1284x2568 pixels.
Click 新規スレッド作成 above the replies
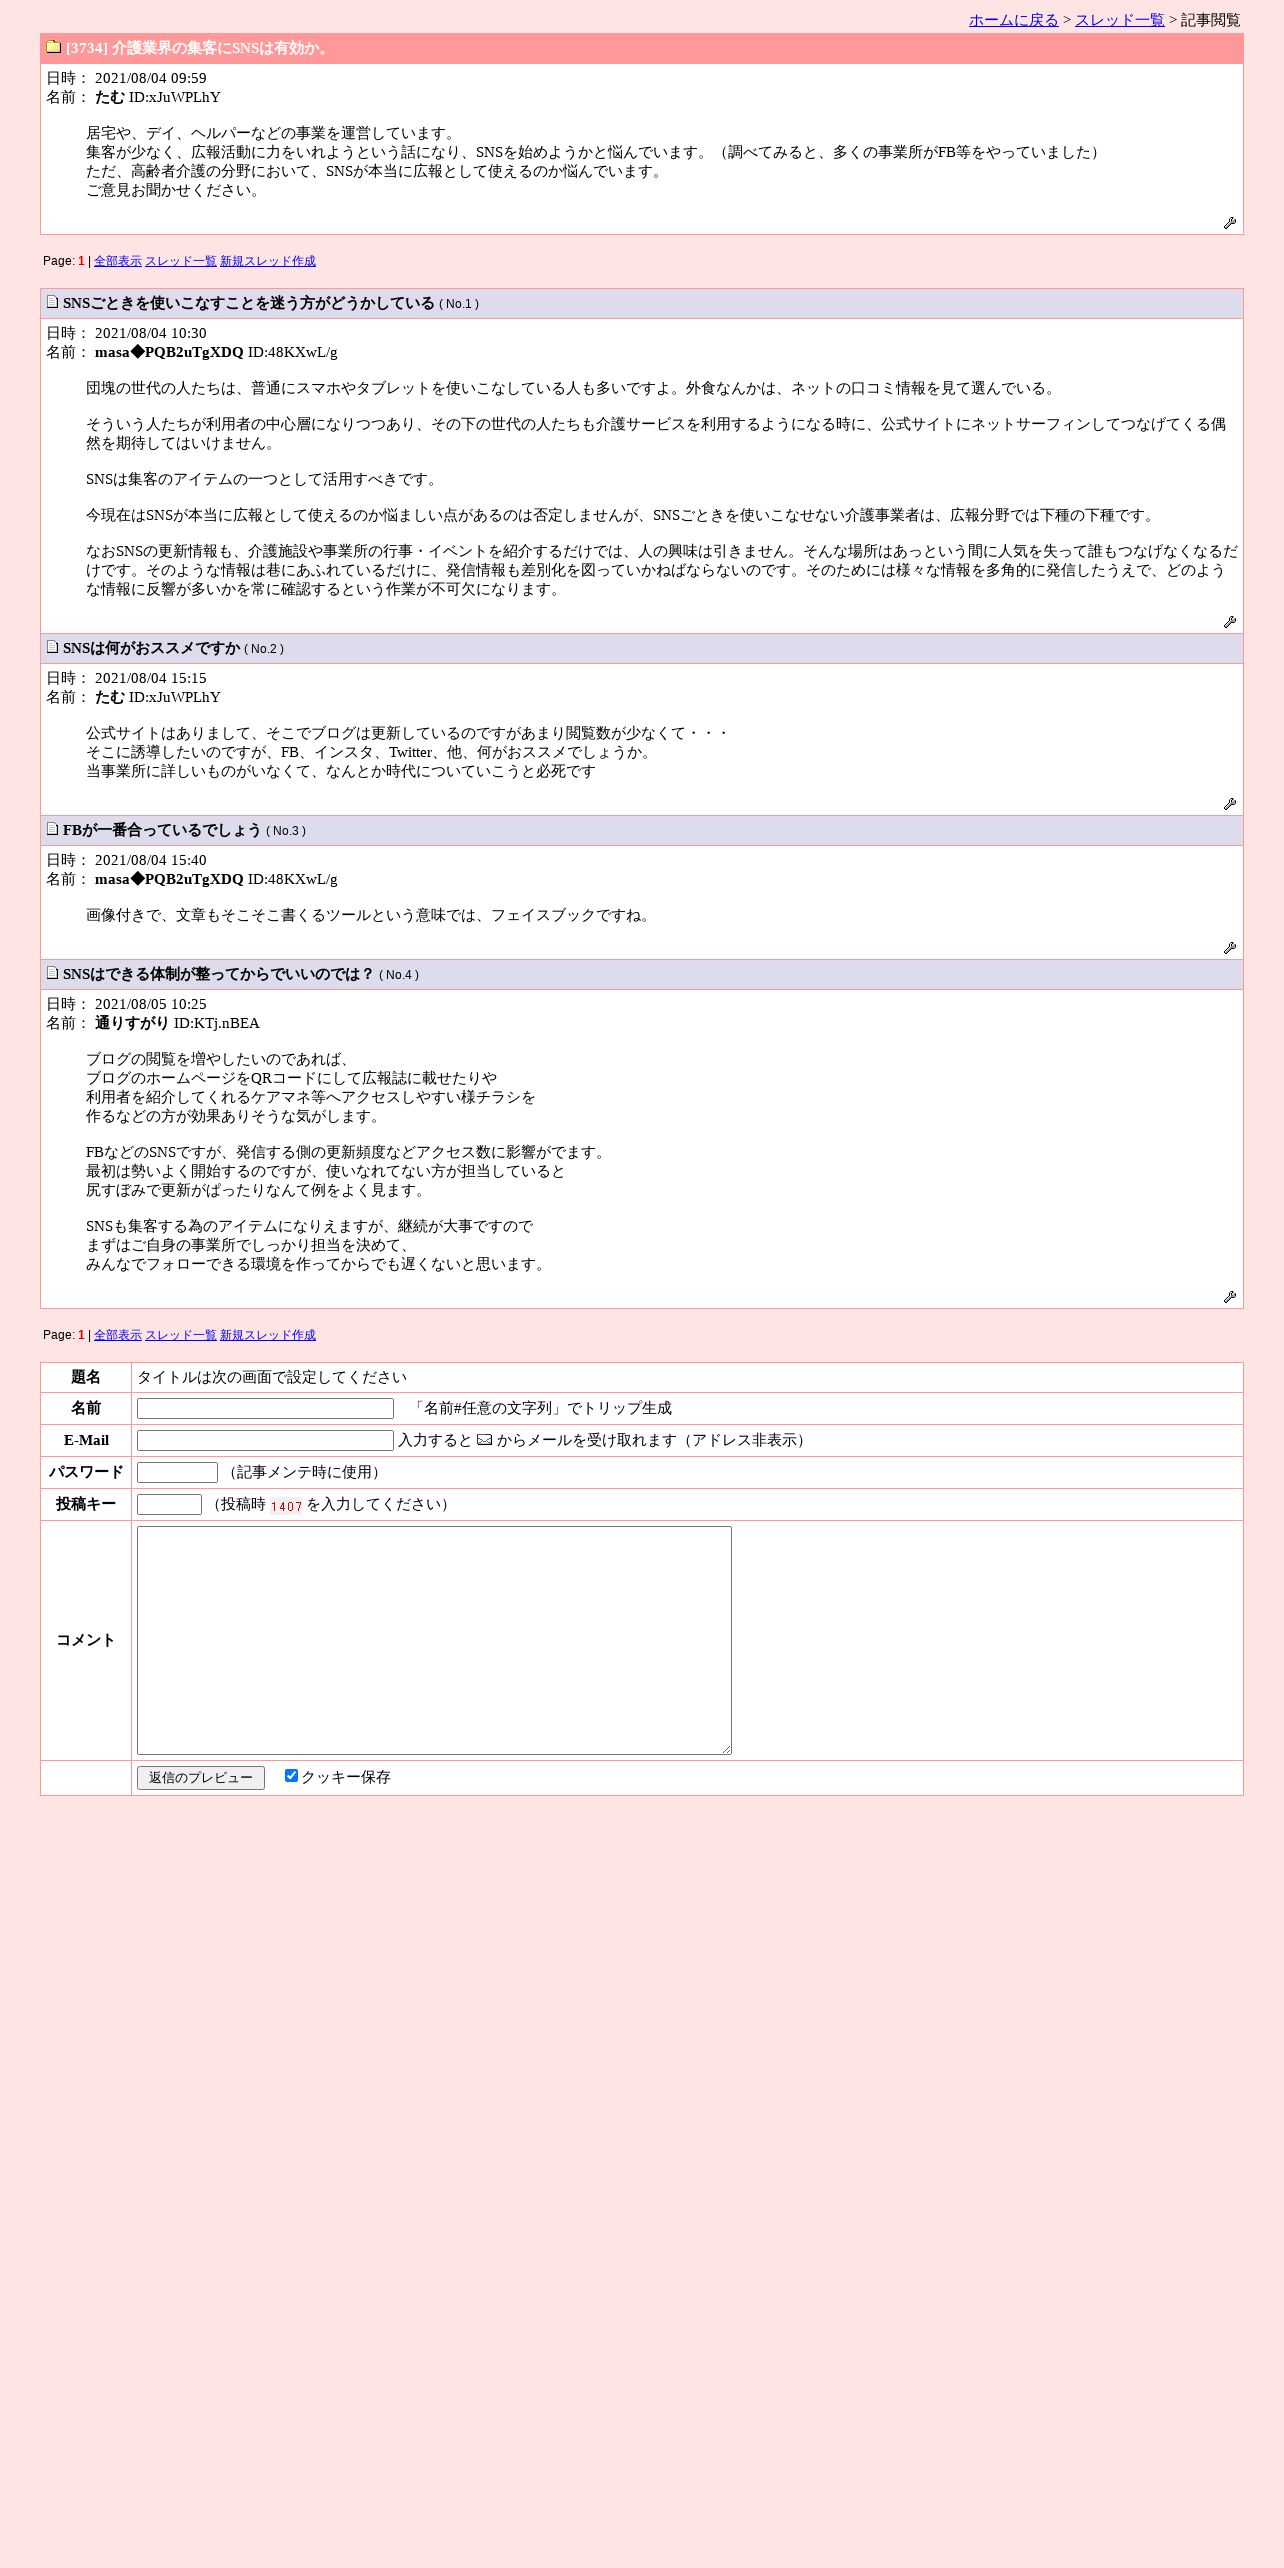tap(268, 261)
